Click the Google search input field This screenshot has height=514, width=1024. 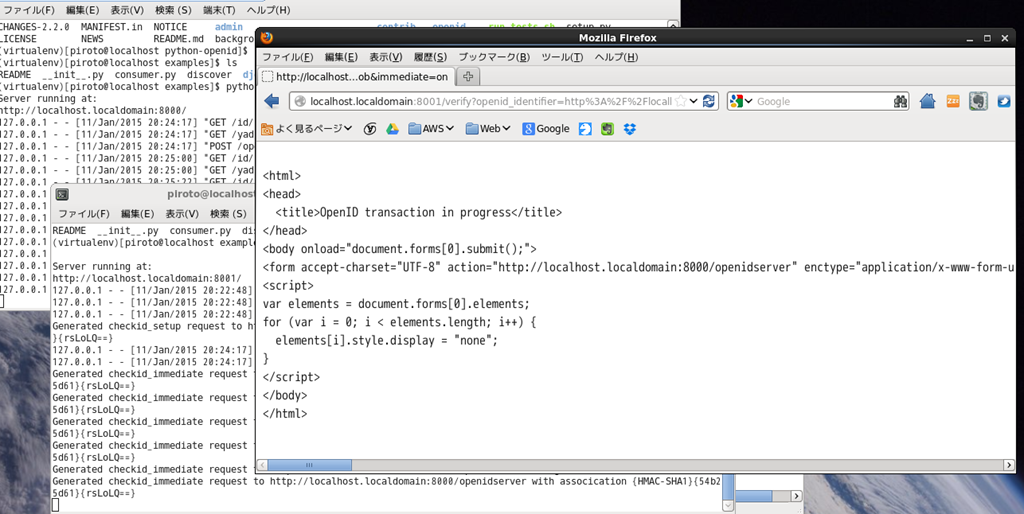coord(820,101)
